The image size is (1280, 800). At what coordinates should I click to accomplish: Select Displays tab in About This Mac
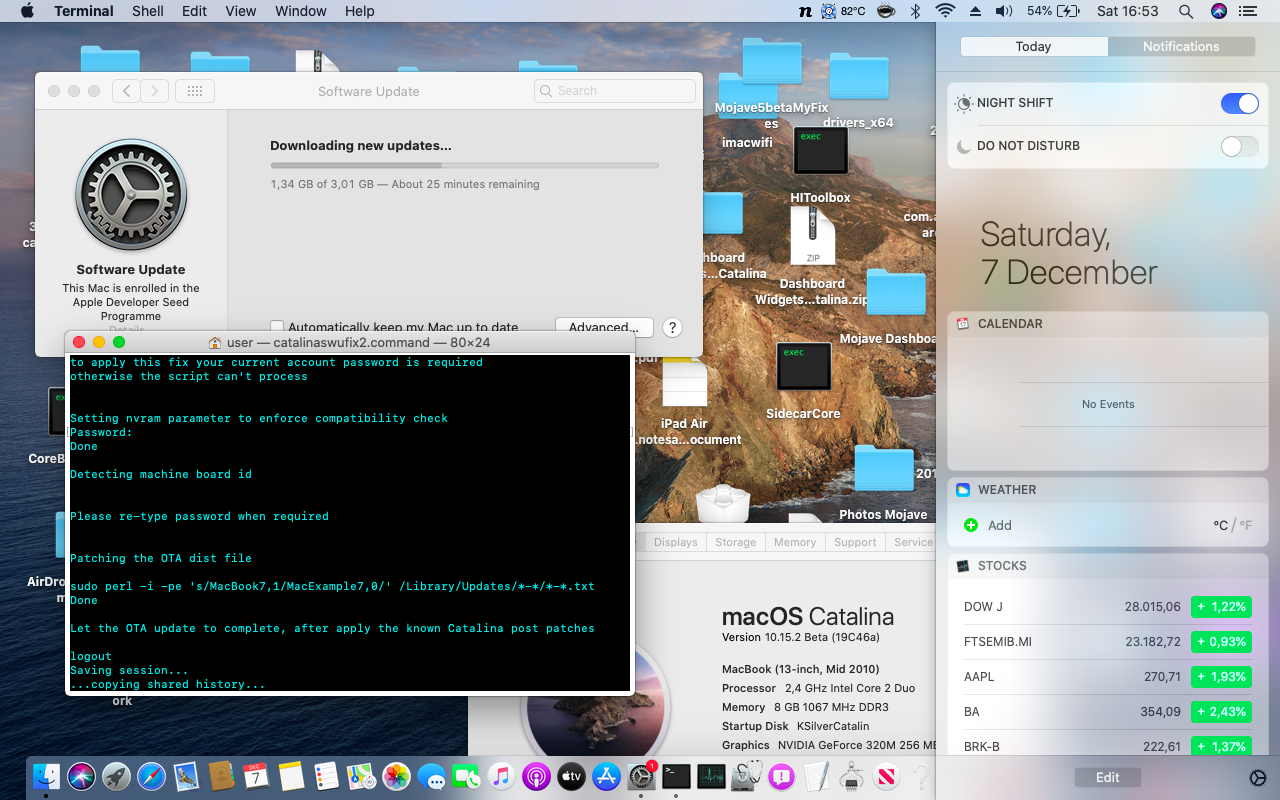coord(676,542)
